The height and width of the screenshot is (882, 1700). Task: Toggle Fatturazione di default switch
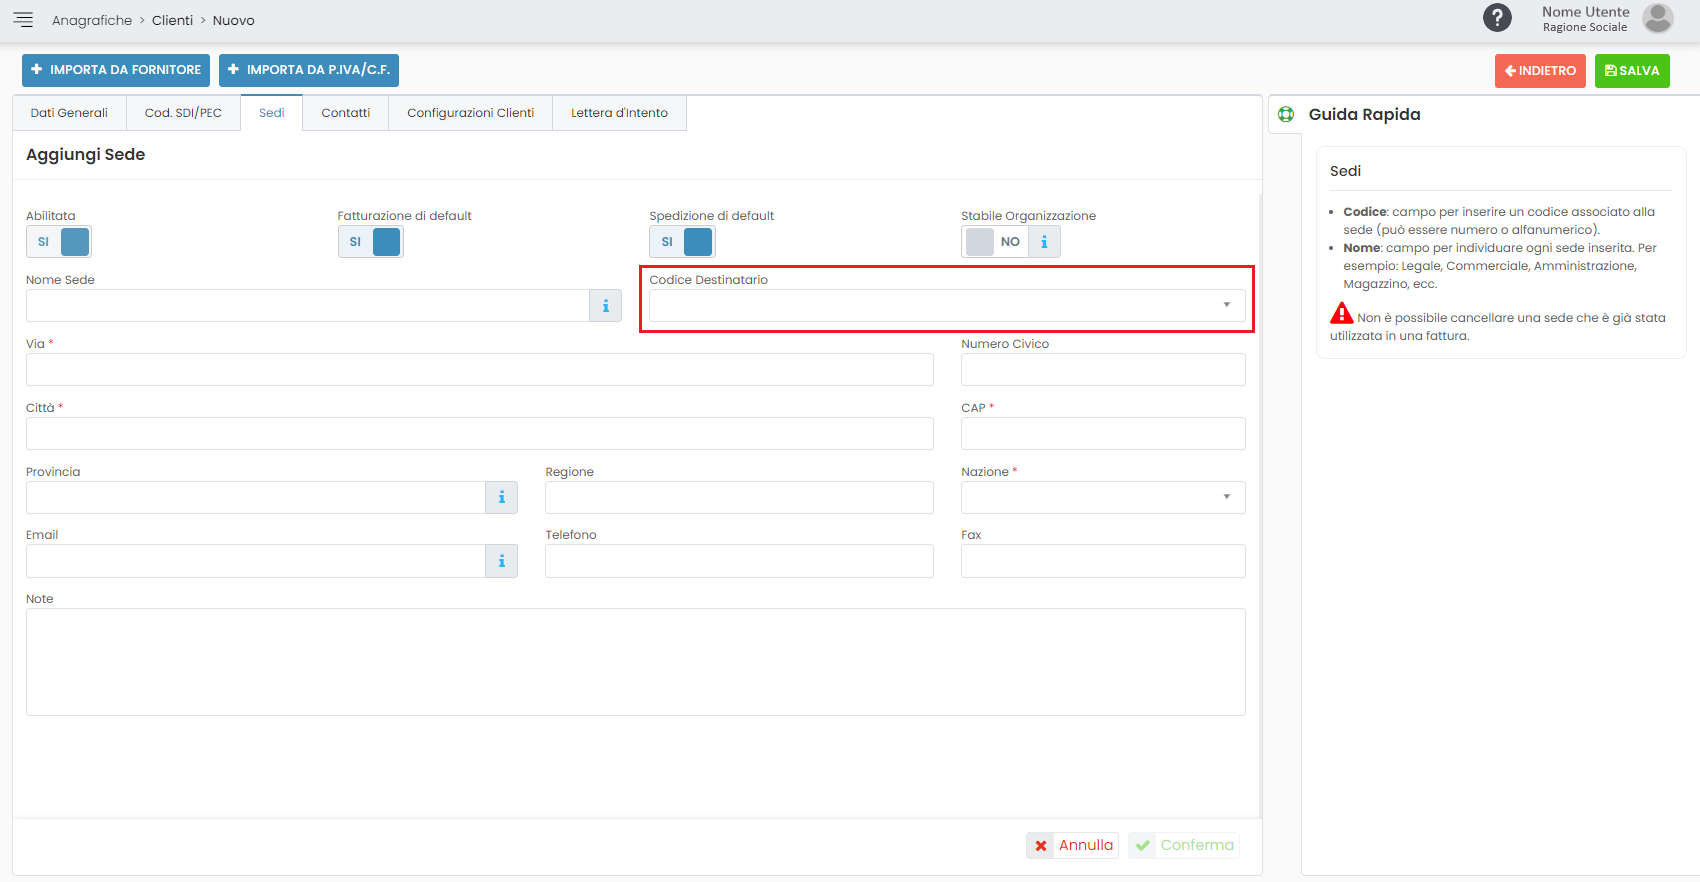(370, 242)
